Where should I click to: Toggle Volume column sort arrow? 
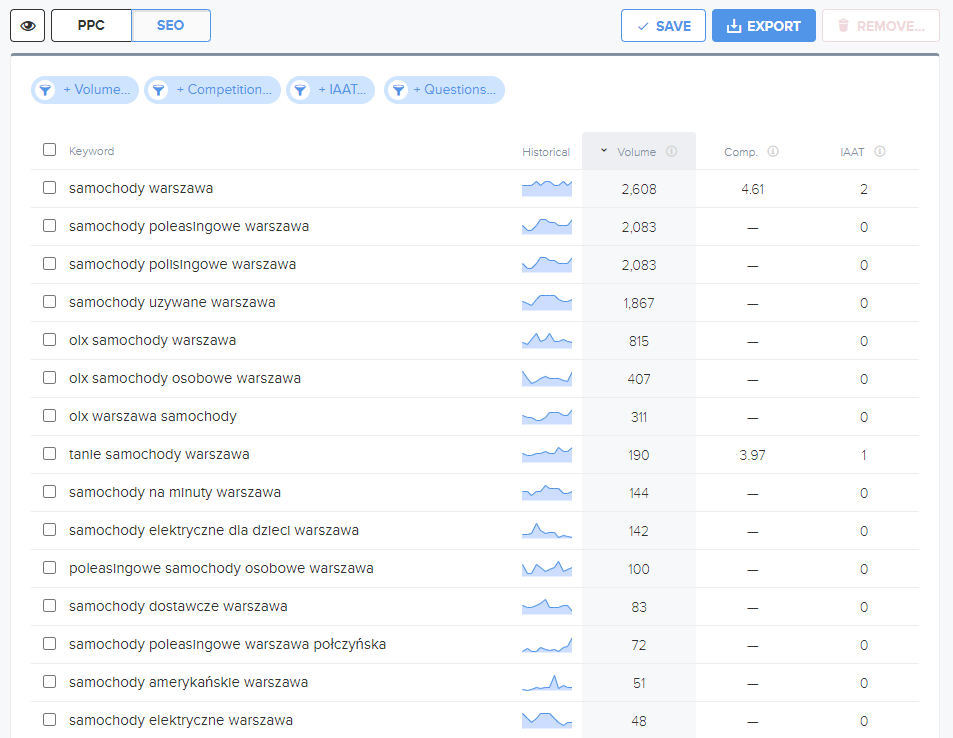point(604,150)
